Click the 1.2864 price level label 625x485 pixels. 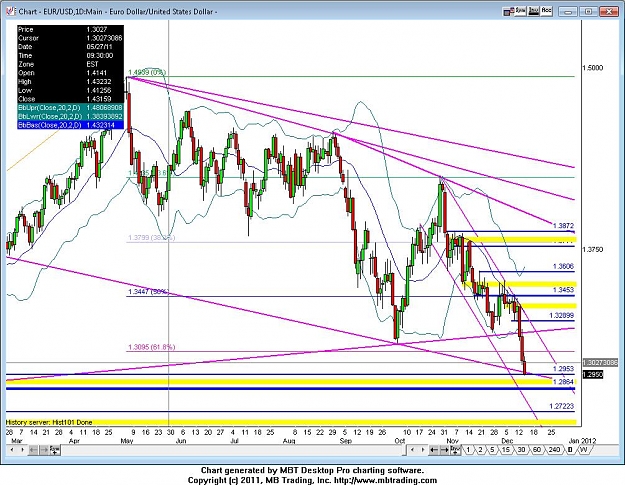(x=563, y=382)
